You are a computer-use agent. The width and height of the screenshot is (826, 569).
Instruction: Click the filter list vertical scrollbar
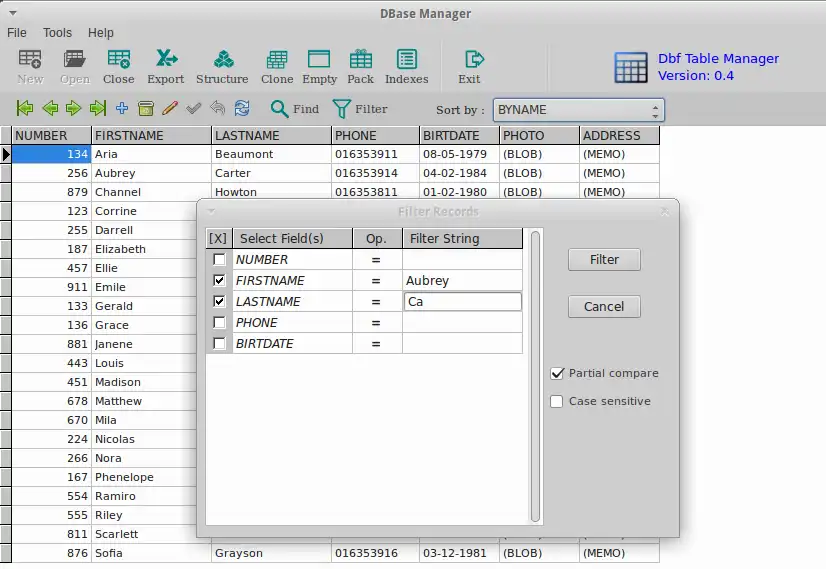pyautogui.click(x=535, y=376)
